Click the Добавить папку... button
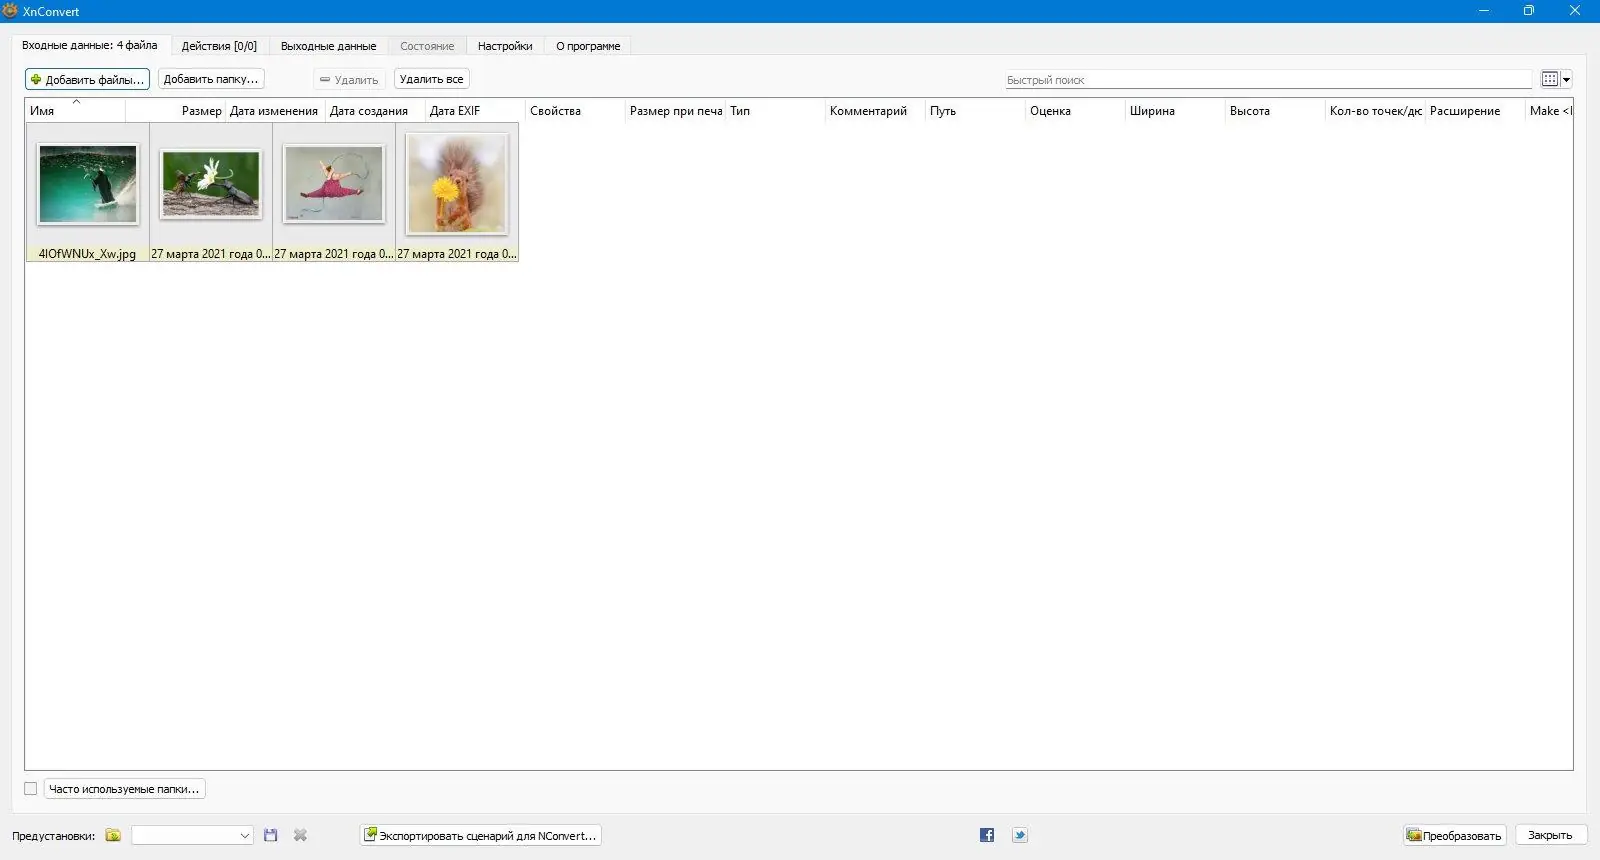Screen dimensions: 1600x860 pos(211,79)
